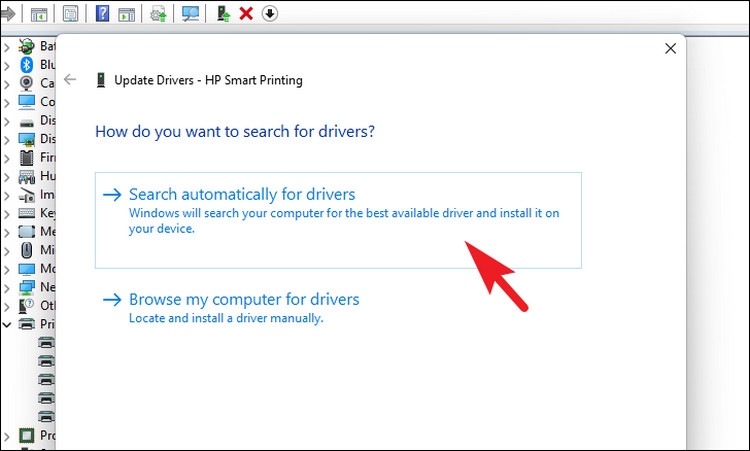Select the Batteries category icon
Screen dimensions: 750x451
[27, 46]
